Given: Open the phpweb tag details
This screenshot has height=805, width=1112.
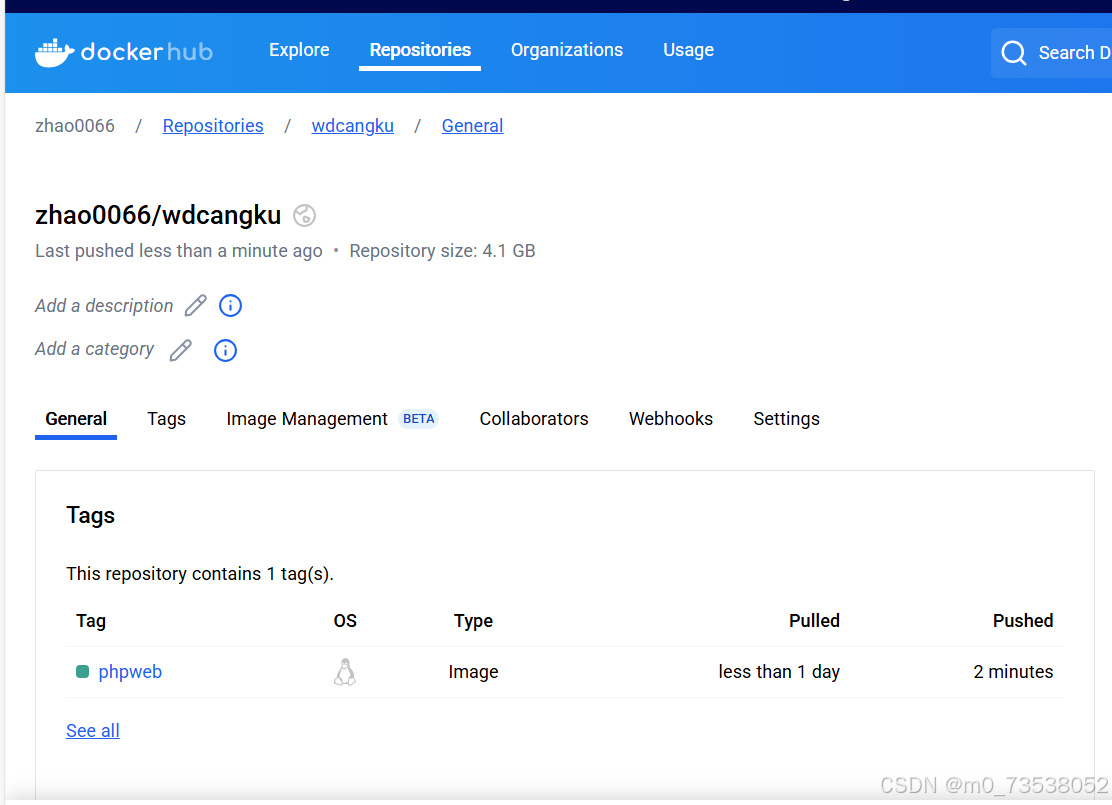Looking at the screenshot, I should [x=130, y=671].
